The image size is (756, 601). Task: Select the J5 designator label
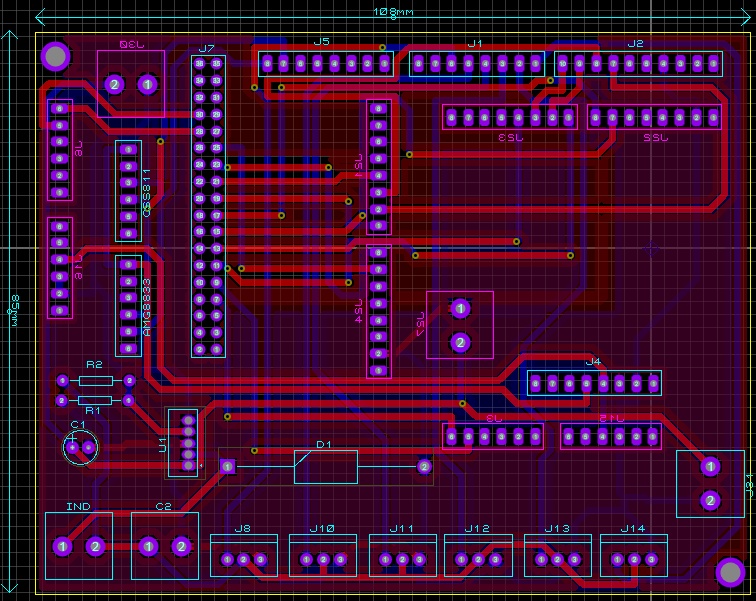pos(322,42)
